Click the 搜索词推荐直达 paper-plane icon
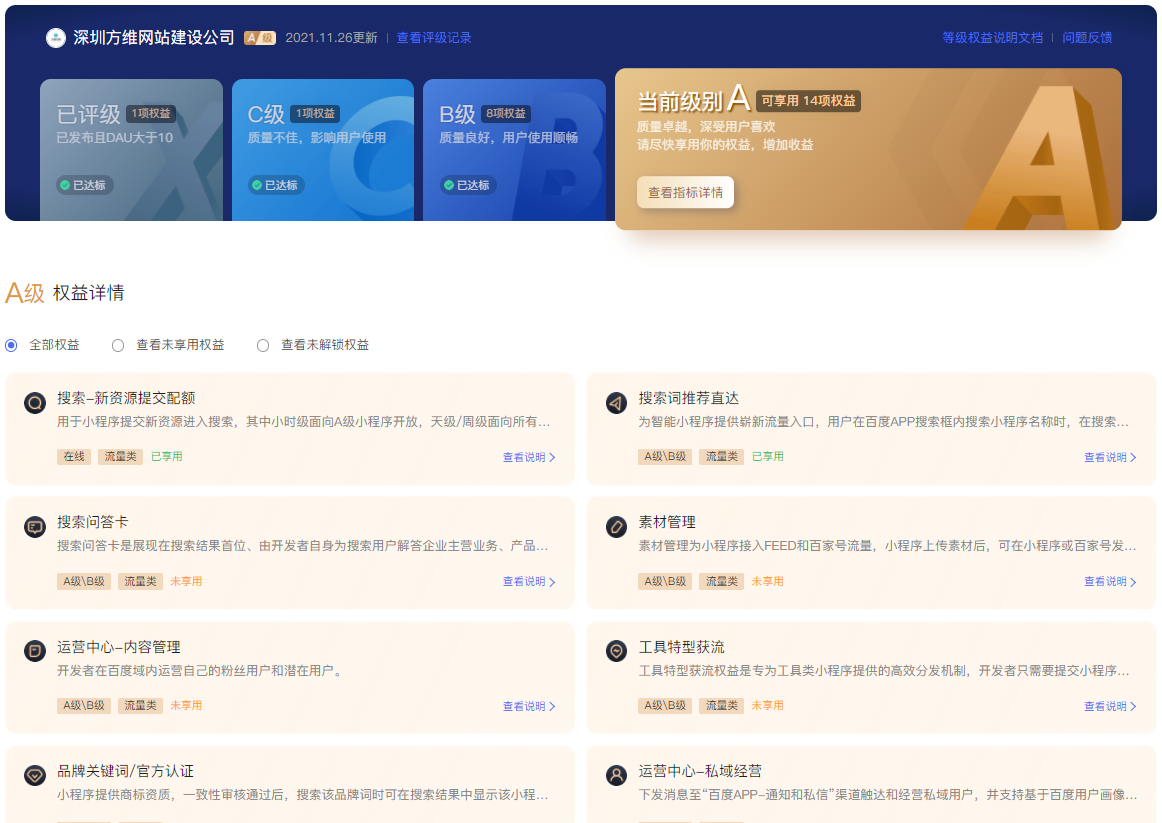Viewport: 1162px width, 823px height. pyautogui.click(x=616, y=403)
